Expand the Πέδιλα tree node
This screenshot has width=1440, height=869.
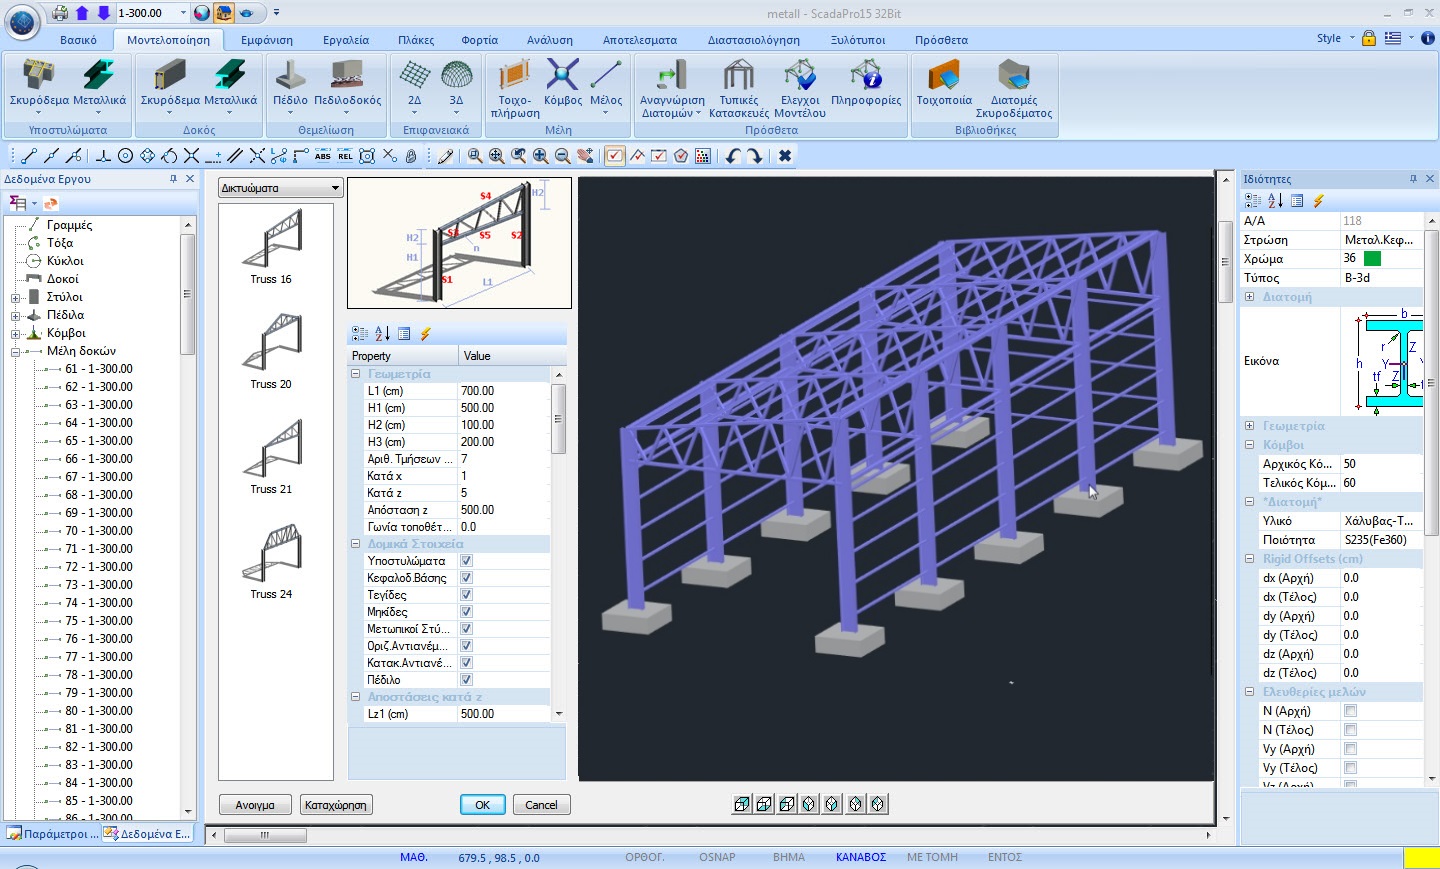(15, 316)
